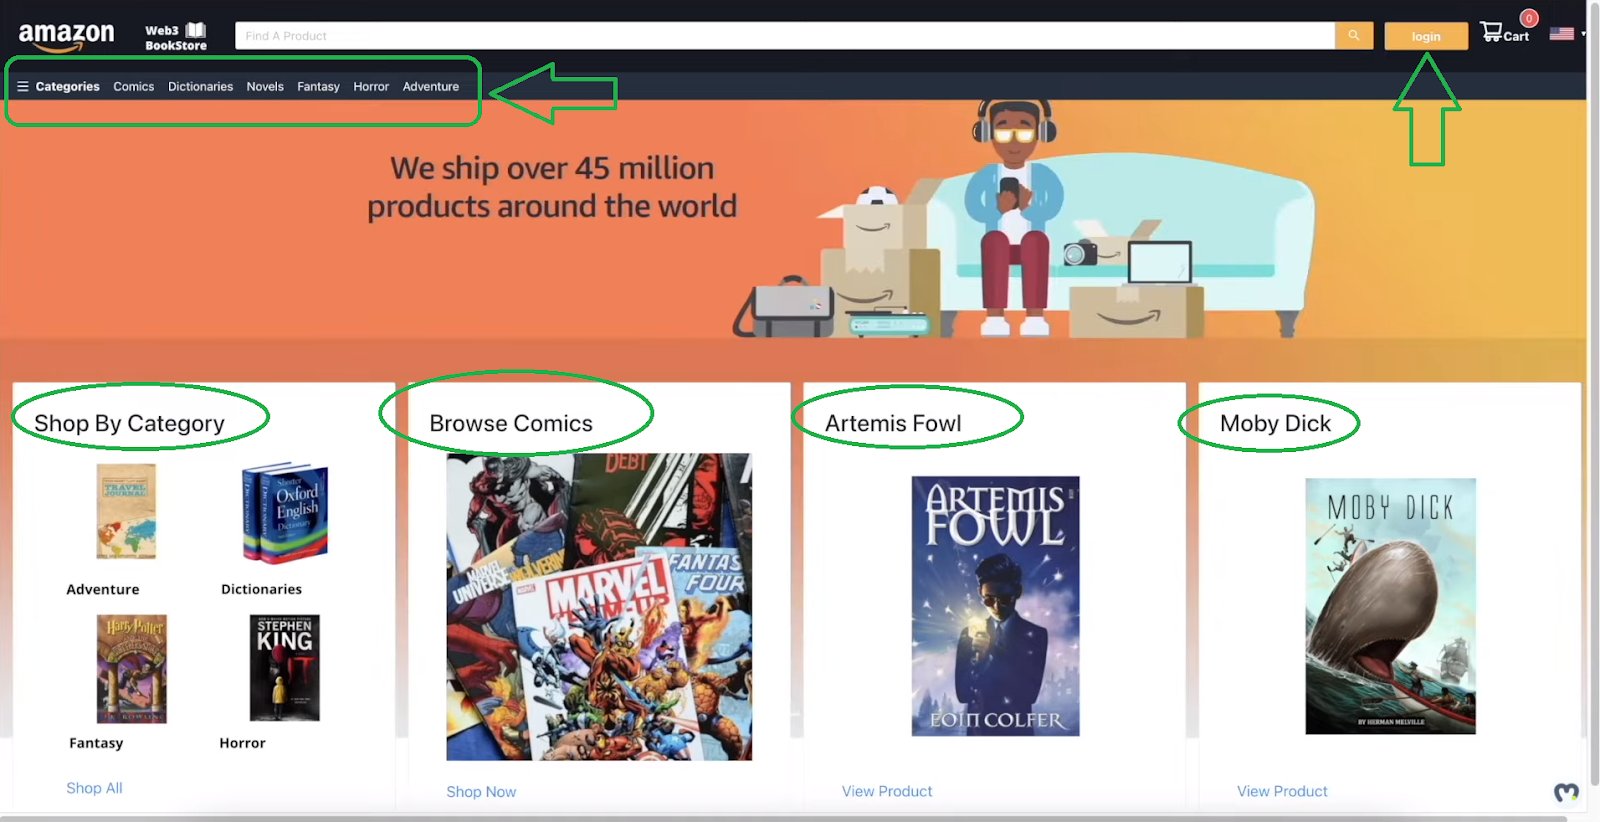Viewport: 1600px width, 822px height.
Task: Focus the Find A Product search field
Action: coord(785,36)
